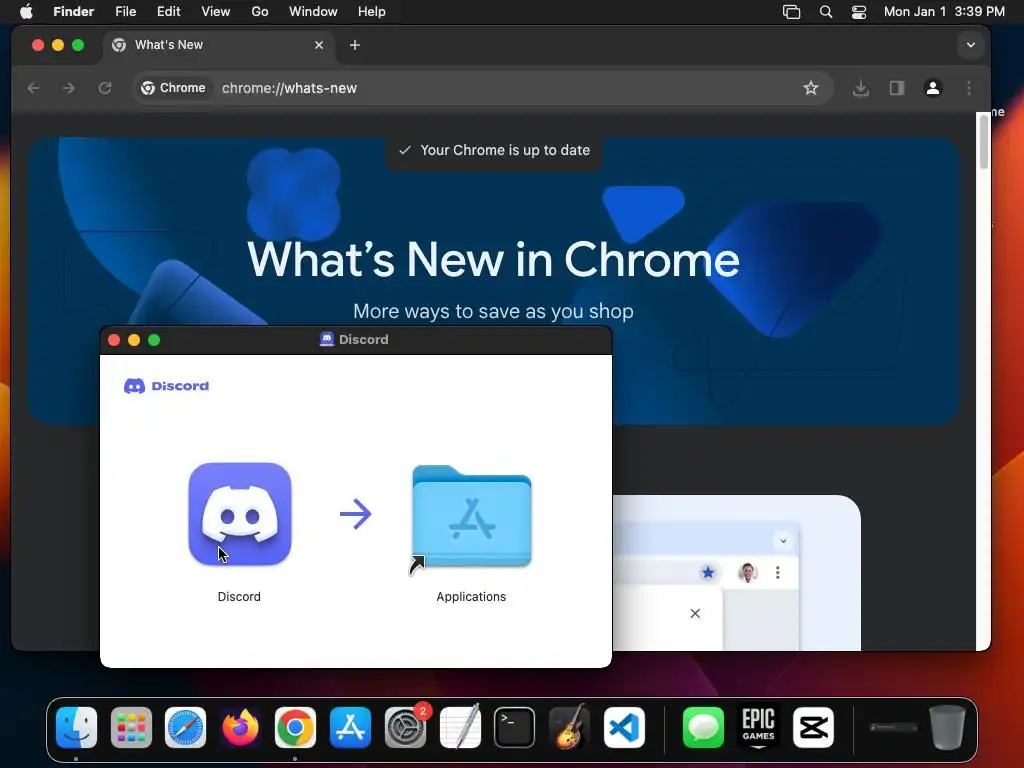Bookmark this page with the star icon
1024x768 pixels.
(810, 88)
